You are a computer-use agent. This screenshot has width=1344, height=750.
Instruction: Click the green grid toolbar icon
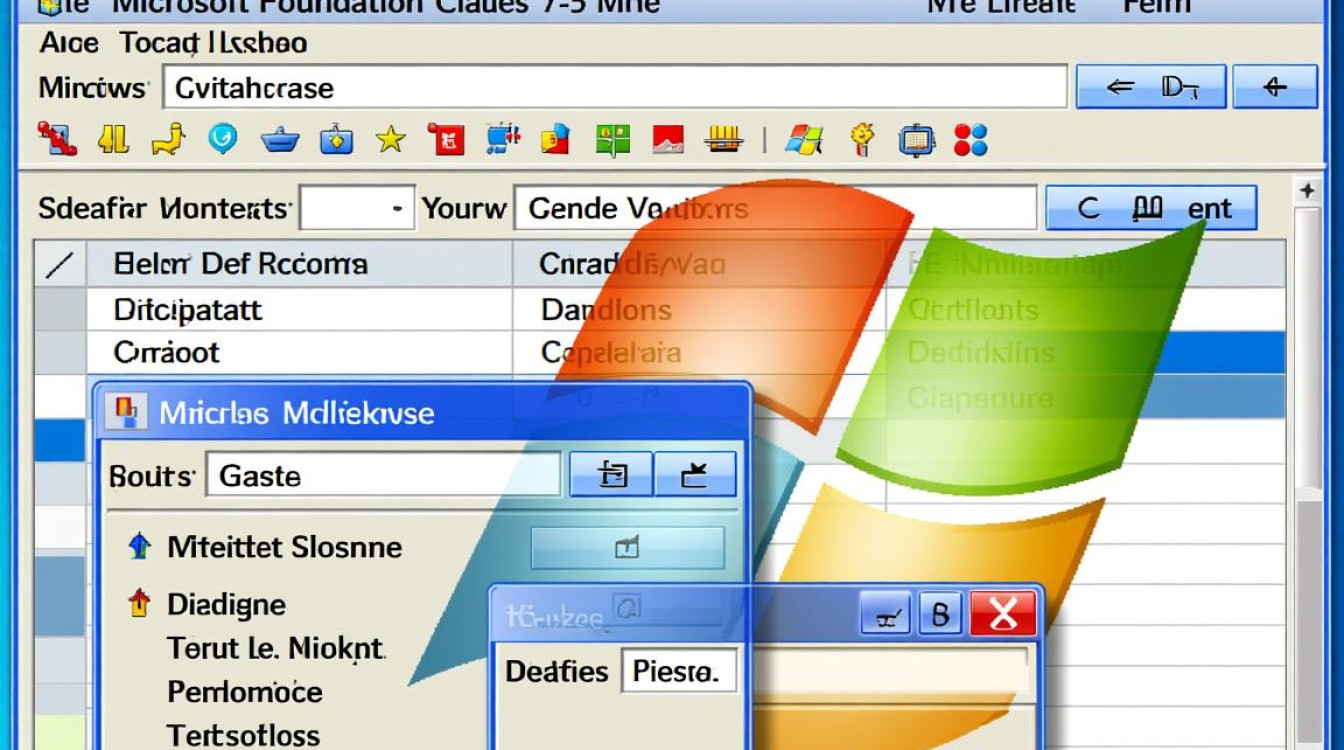pyautogui.click(x=613, y=139)
